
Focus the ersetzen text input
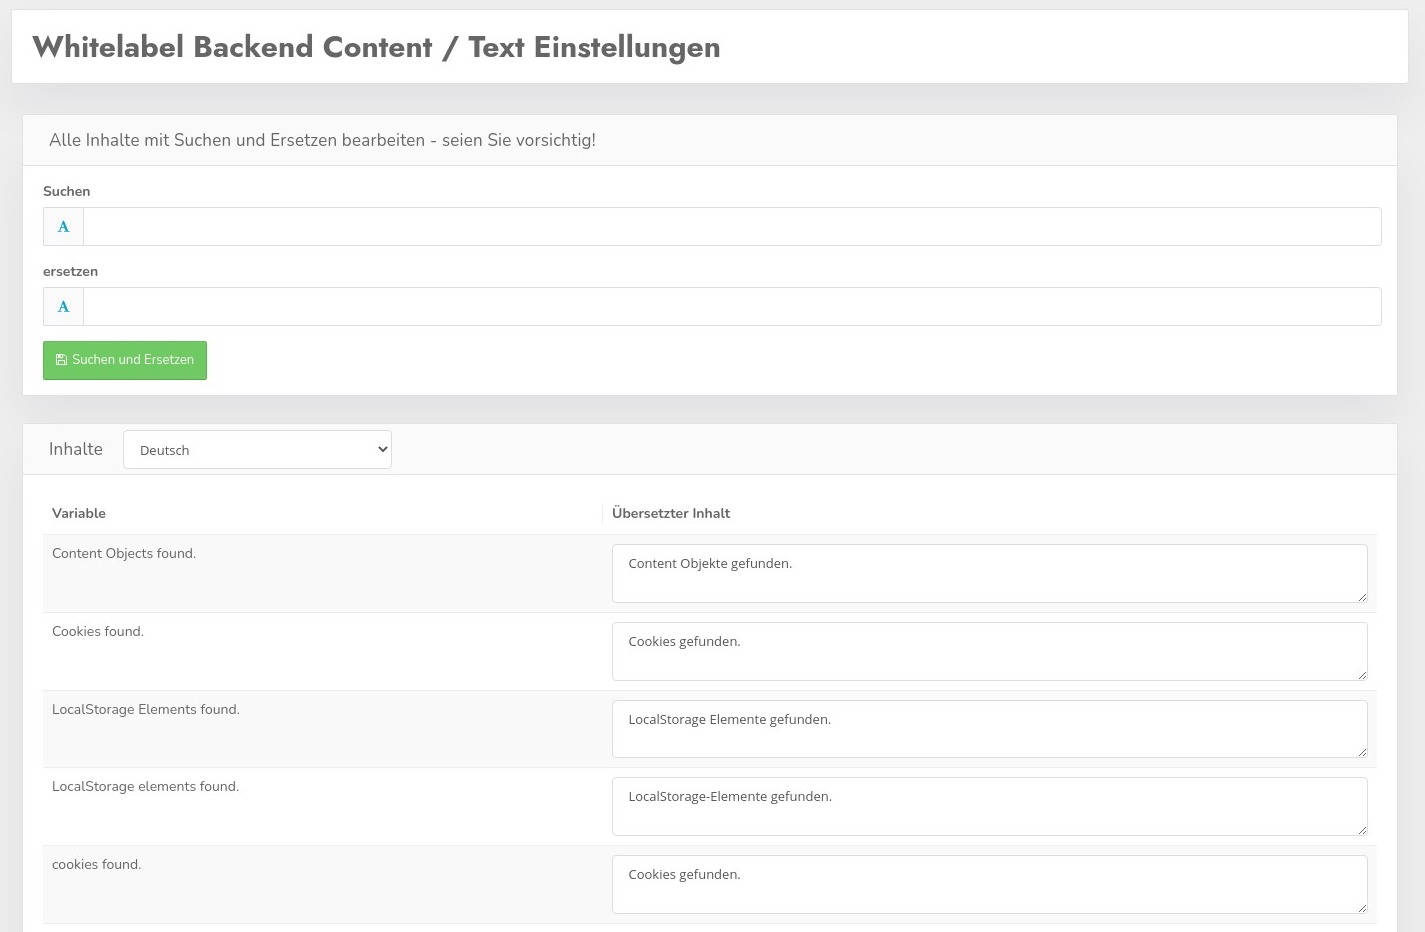point(731,307)
